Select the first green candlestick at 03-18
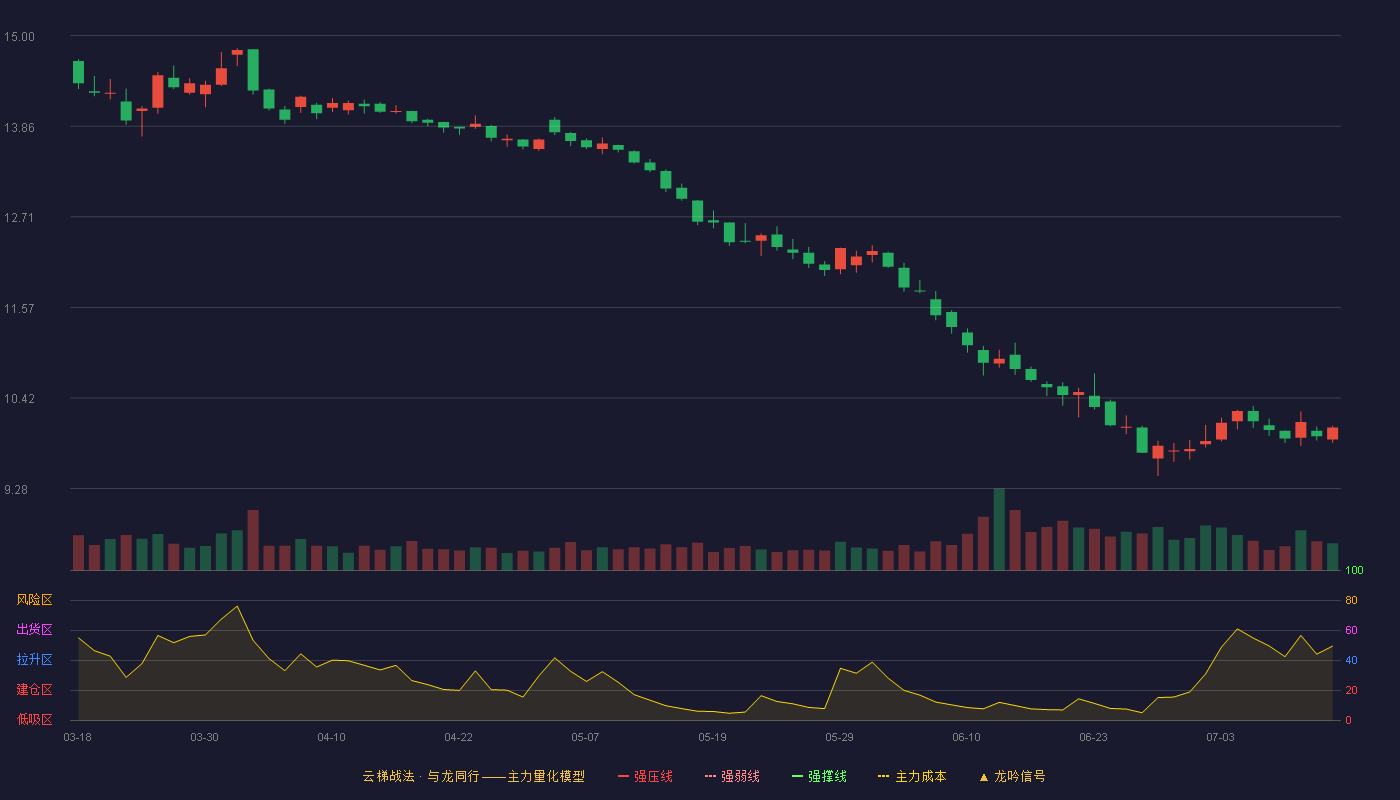Screen dimensions: 1400x800 (78, 72)
